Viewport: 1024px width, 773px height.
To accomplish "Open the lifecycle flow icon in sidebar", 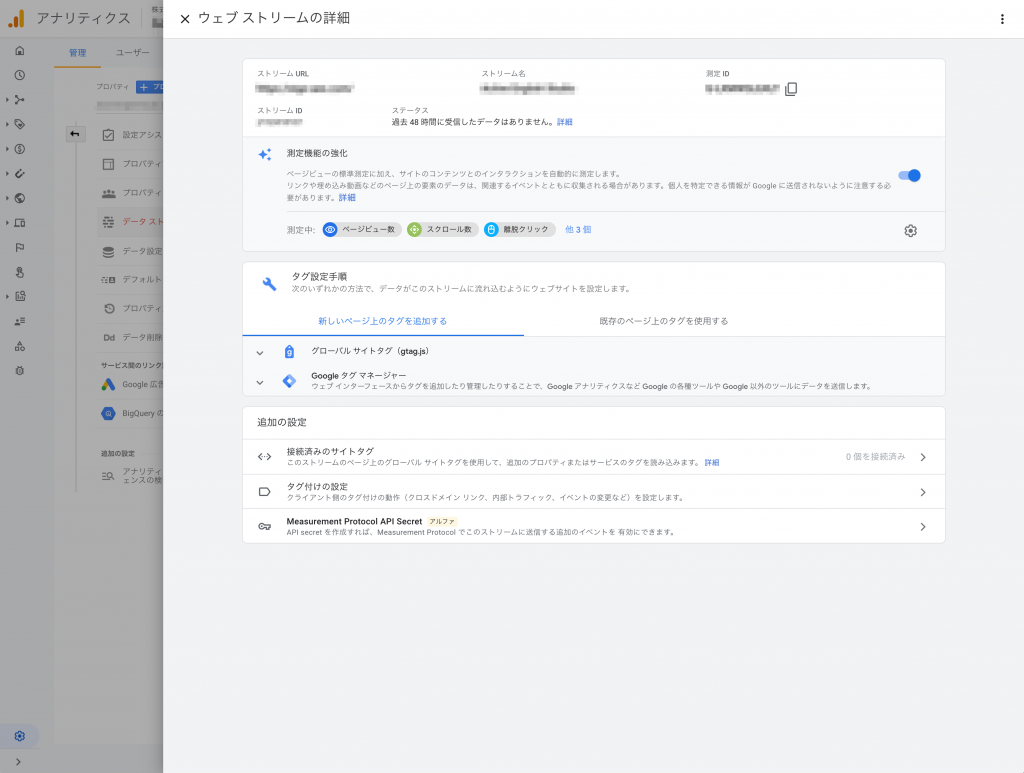I will click(x=20, y=100).
